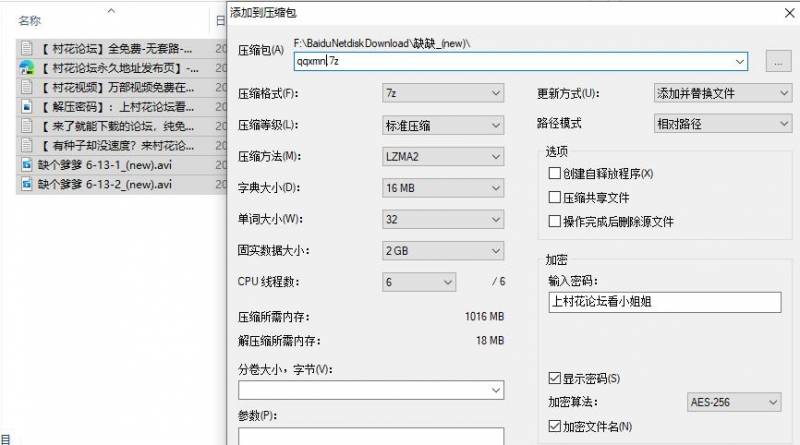Open the 压缩格式 dropdown showing 7z
Screen dimensions: 800x445
(x=443, y=93)
